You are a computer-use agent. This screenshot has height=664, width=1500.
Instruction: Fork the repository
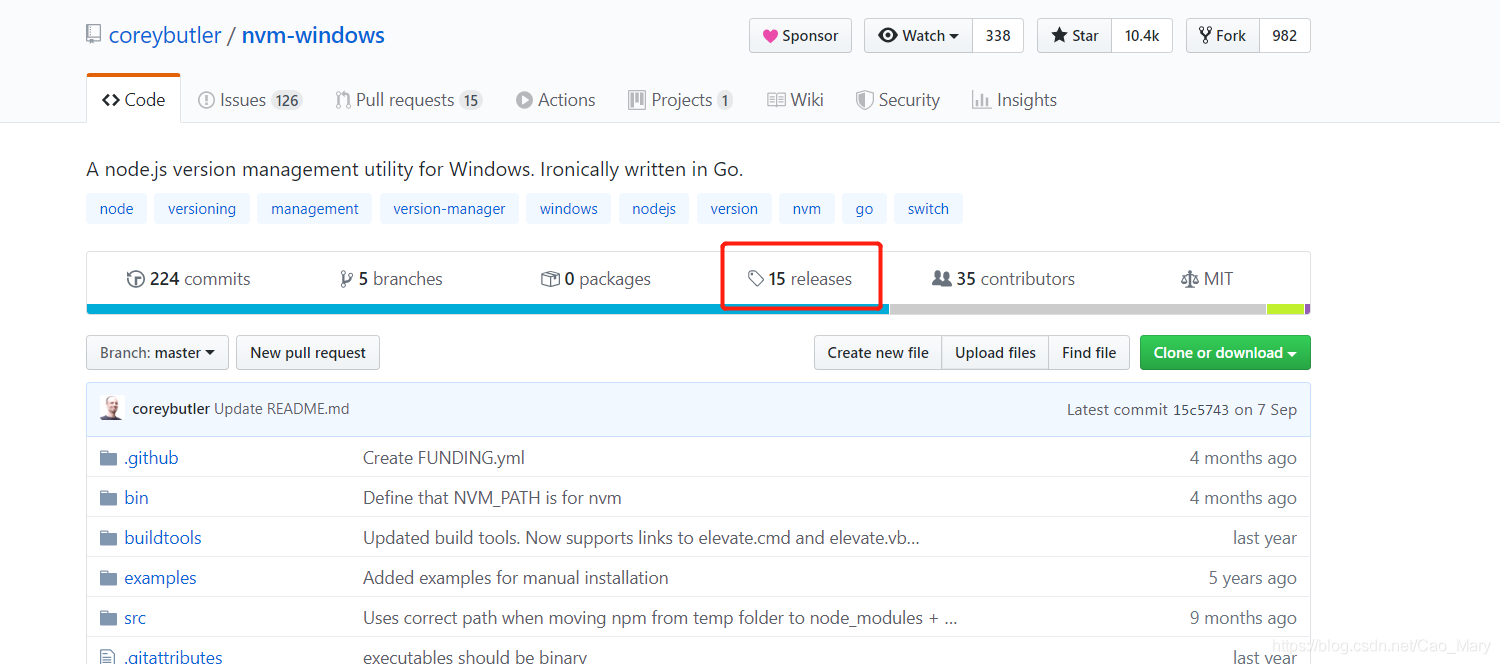tap(1222, 36)
